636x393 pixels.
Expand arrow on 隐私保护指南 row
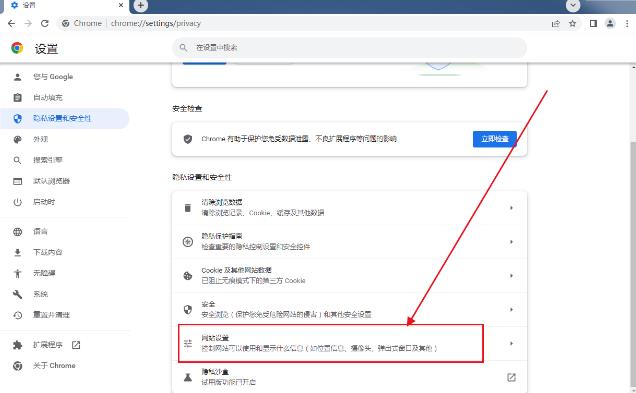tap(511, 242)
